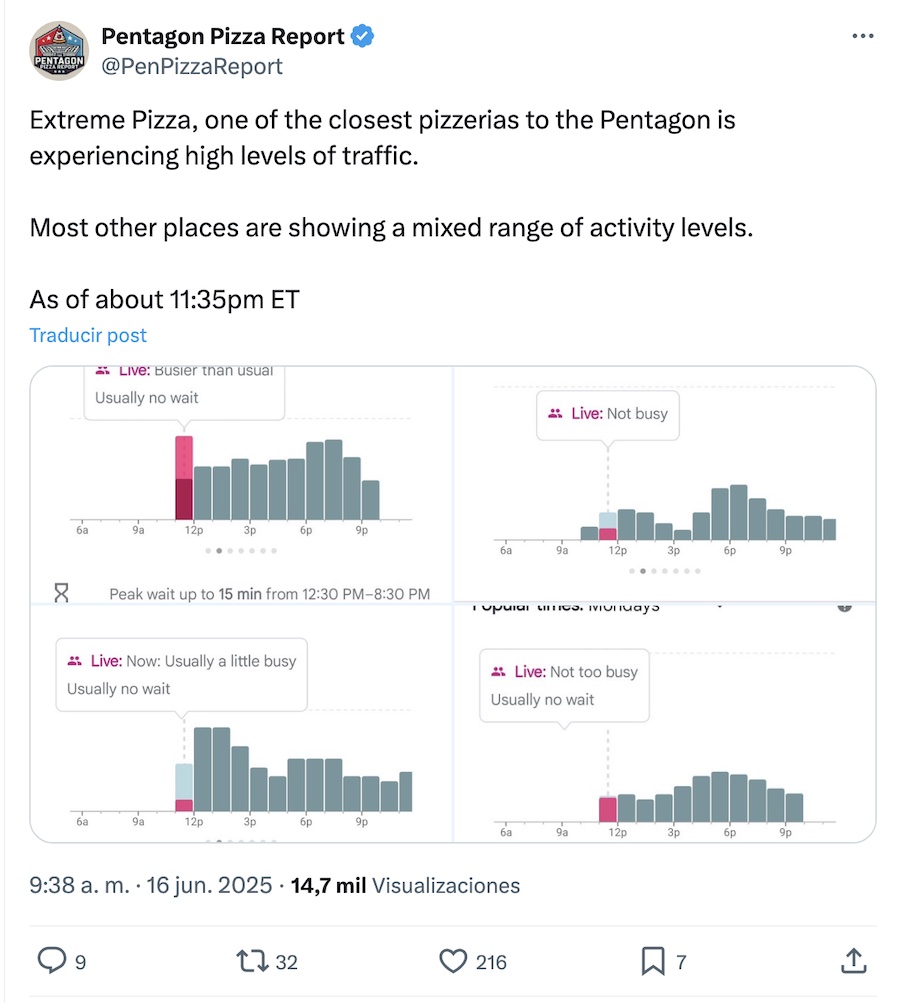Click the blue verified badge
Screen dimensions: 900x1003
362,37
